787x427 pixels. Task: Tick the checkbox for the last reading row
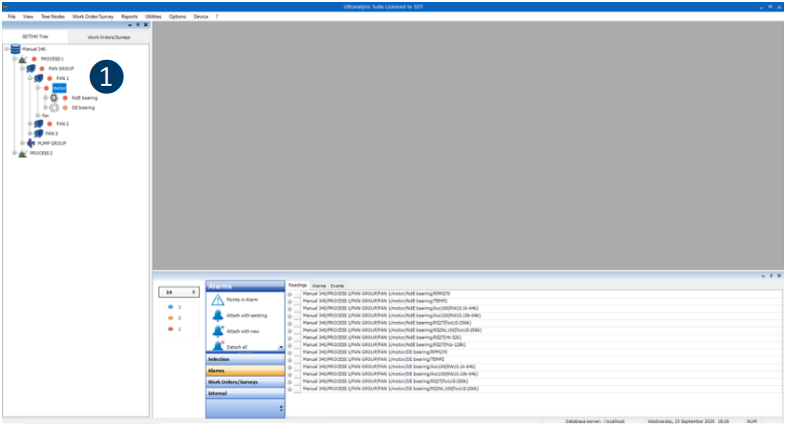coord(296,388)
